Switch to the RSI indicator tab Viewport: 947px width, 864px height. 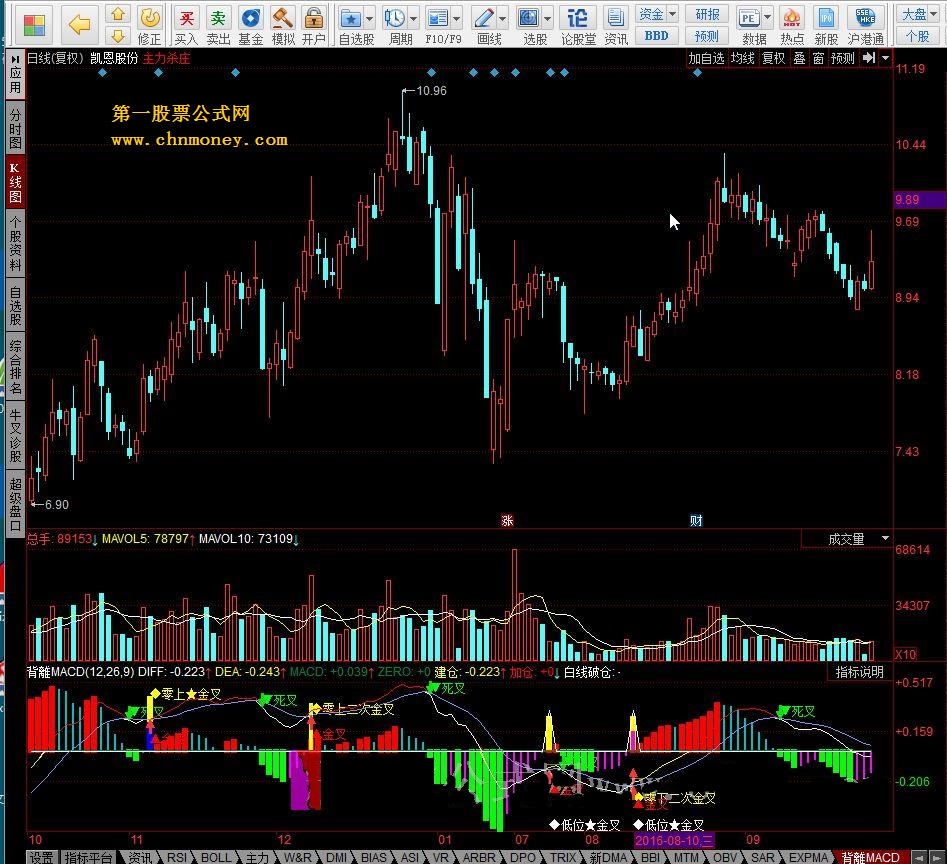pyautogui.click(x=176, y=857)
